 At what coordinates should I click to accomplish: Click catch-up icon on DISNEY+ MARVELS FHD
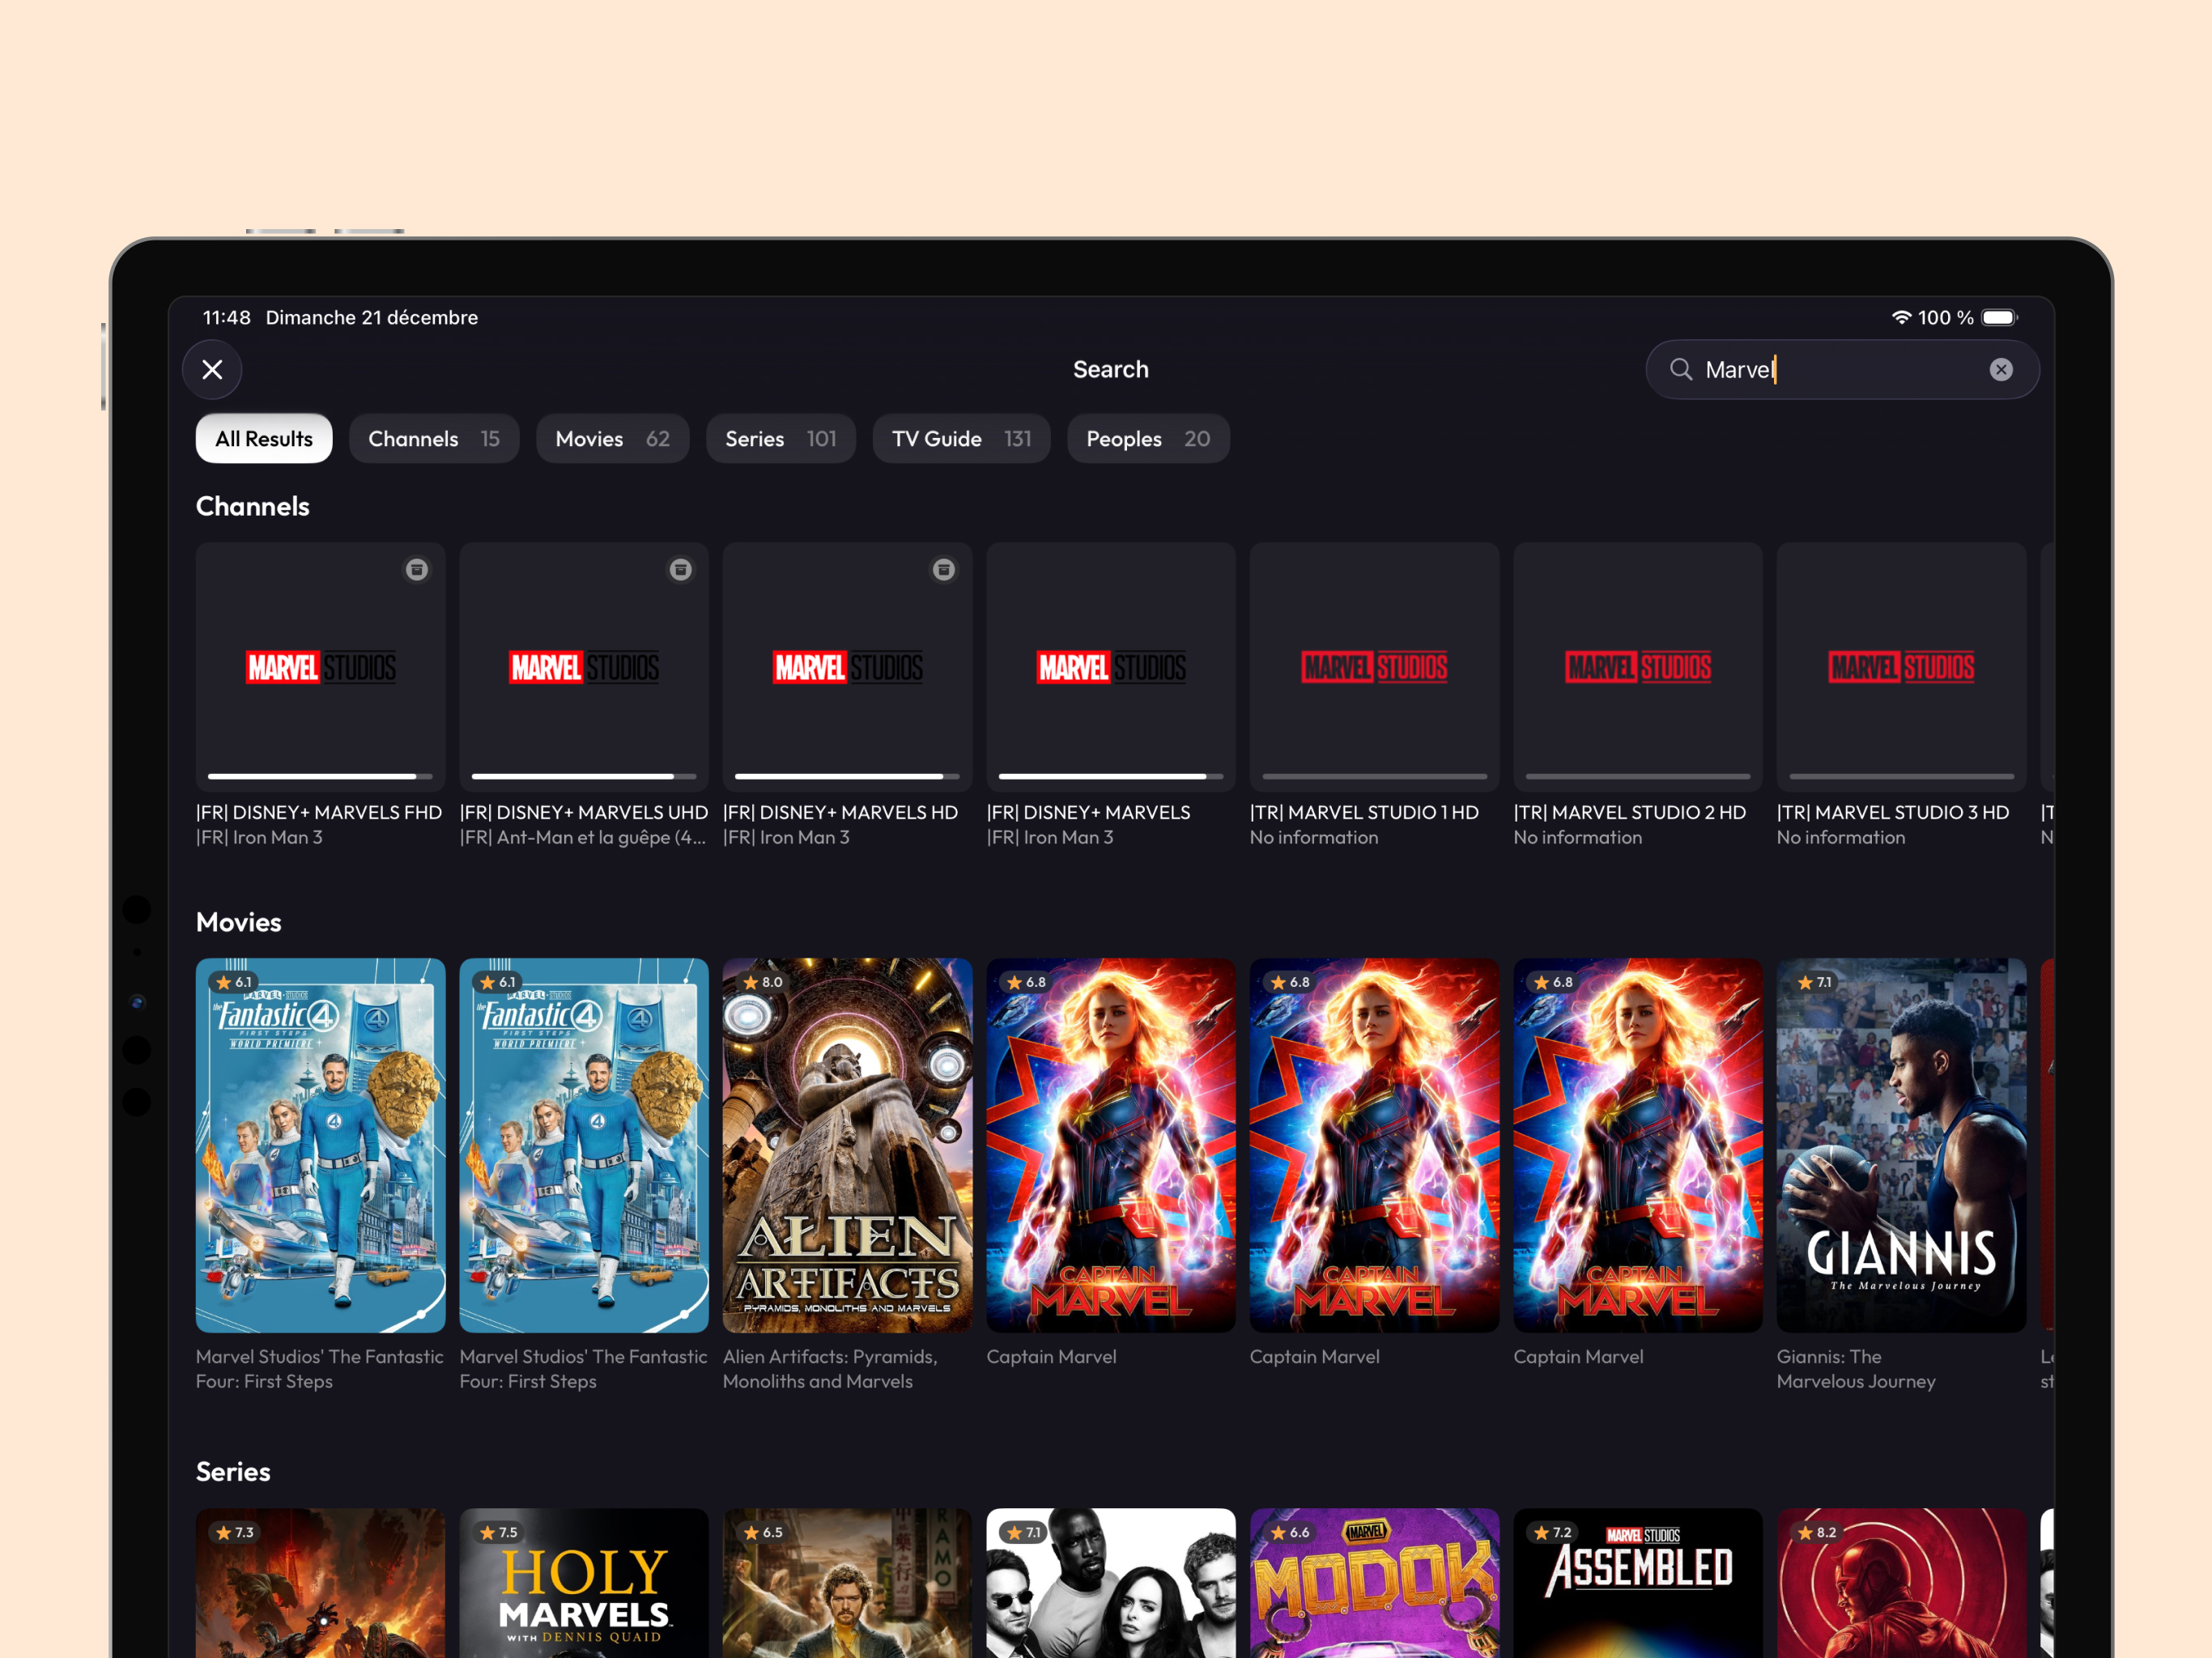tap(417, 570)
